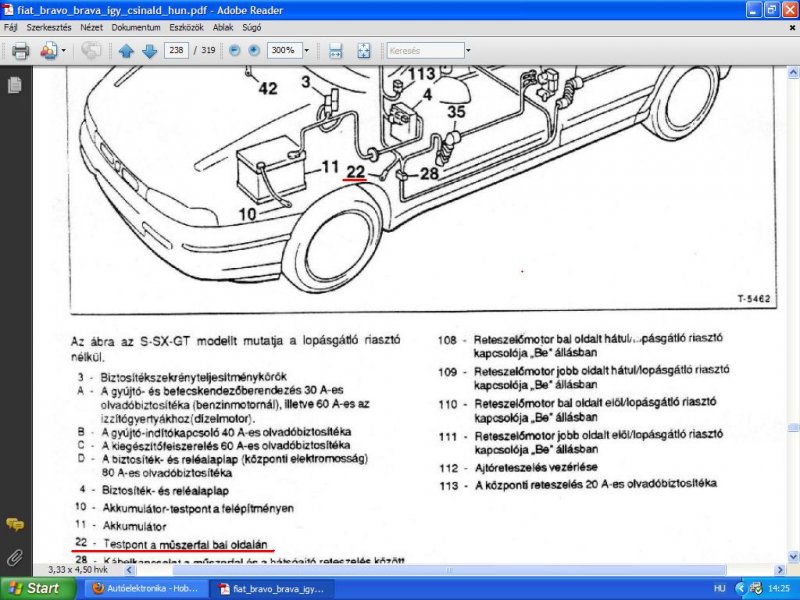Click diagram label number 113
This screenshot has height=600, width=800.
point(421,75)
